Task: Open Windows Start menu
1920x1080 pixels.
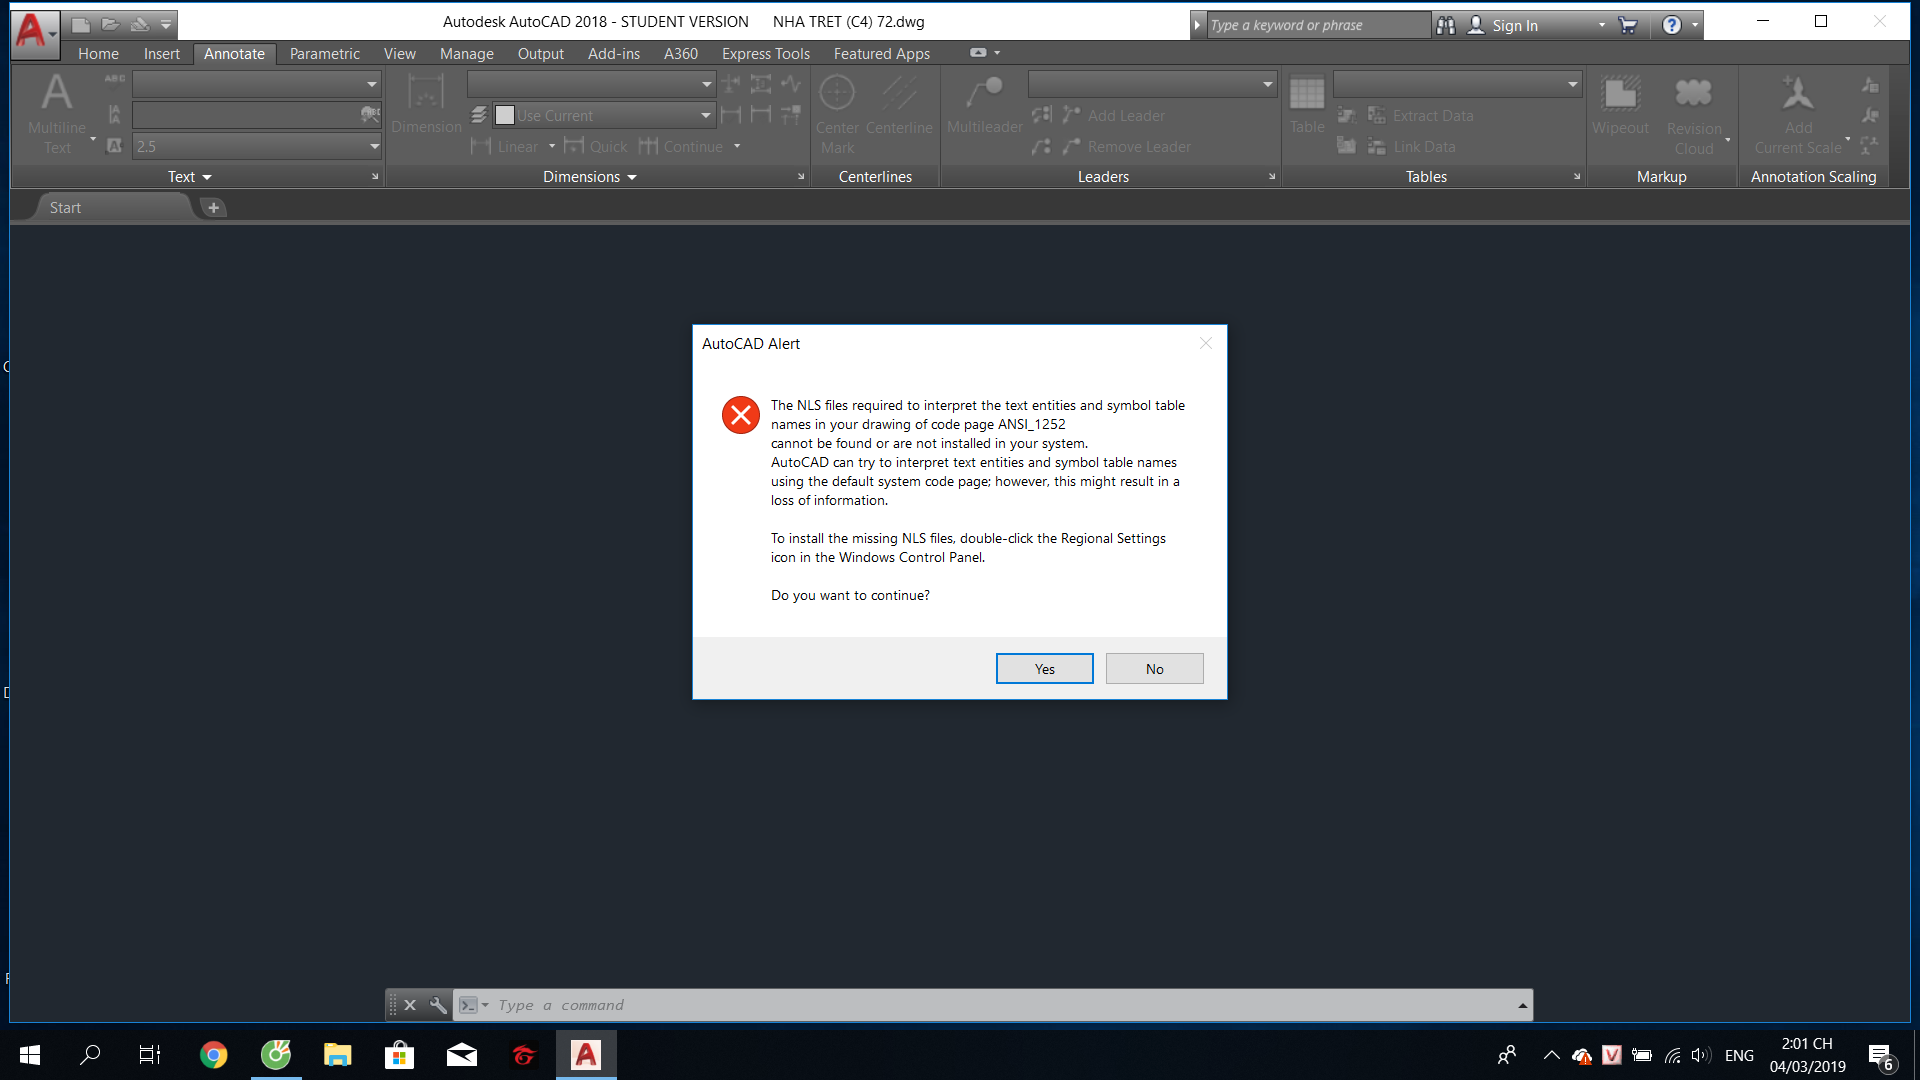Action: [x=30, y=1055]
